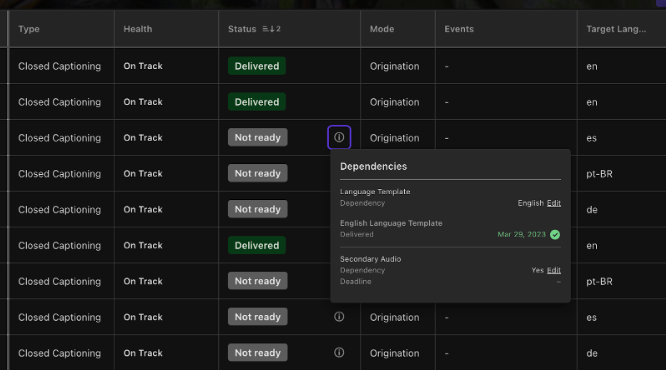Viewport: 666px width, 370px height.
Task: Open info icon in the es row beneath the popup
Action: click(x=339, y=316)
